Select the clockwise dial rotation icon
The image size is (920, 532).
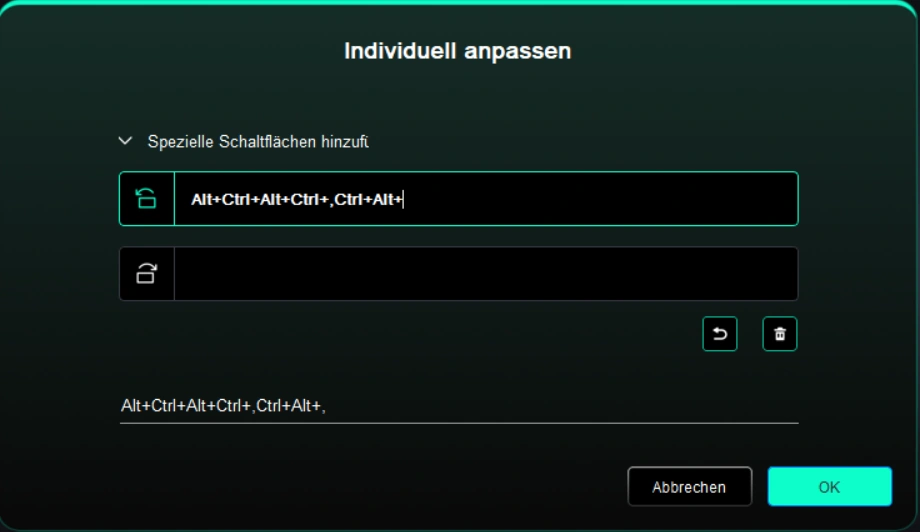pyautogui.click(x=146, y=273)
